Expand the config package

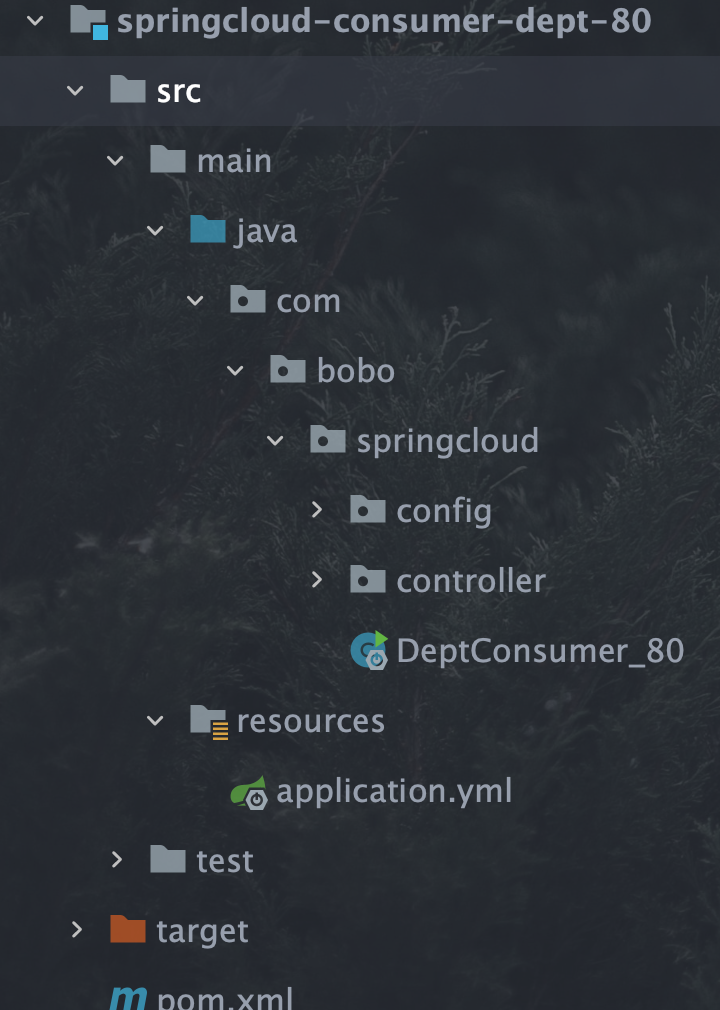coord(317,511)
